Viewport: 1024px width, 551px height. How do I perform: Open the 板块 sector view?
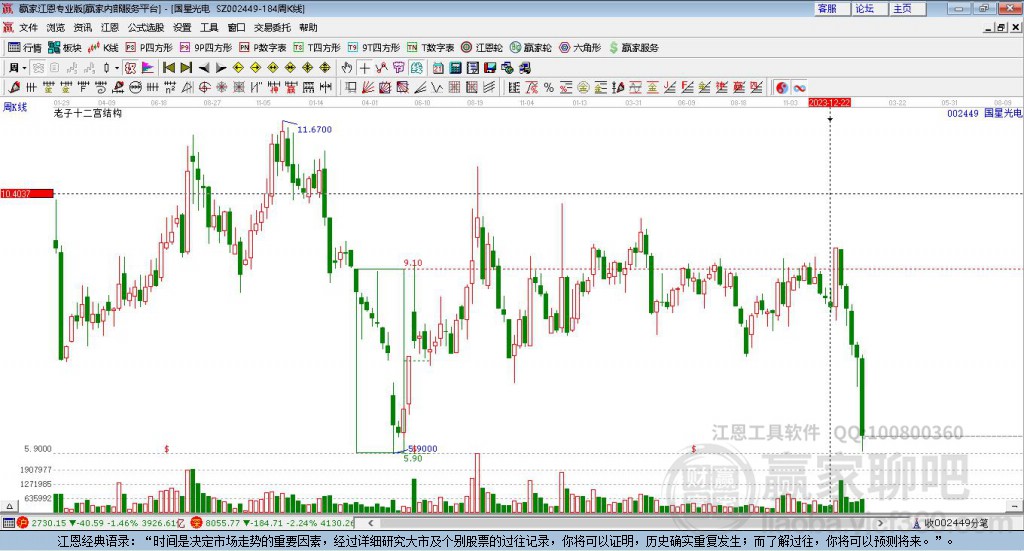pos(64,48)
